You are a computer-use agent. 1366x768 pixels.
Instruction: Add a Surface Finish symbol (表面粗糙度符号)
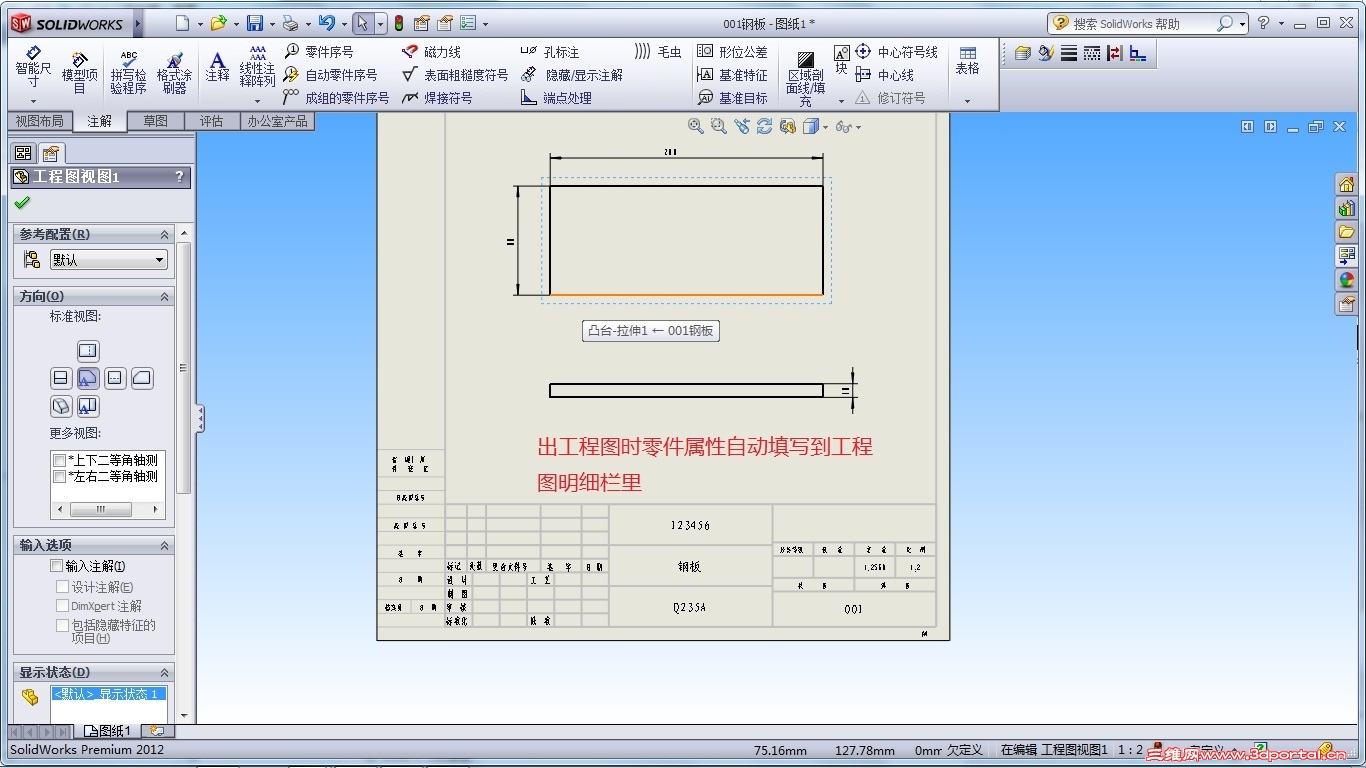454,75
